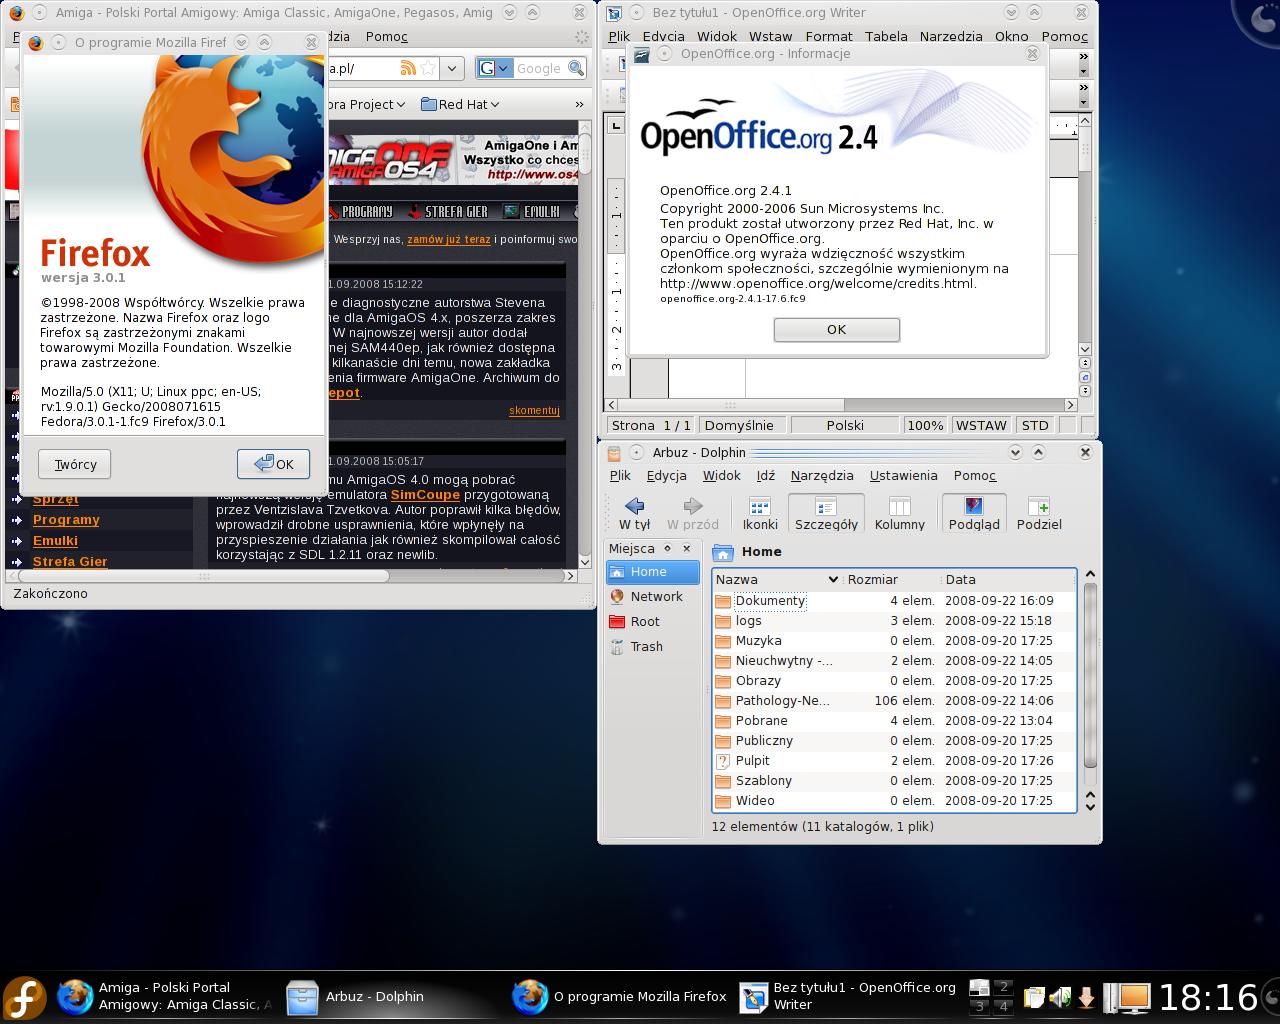The width and height of the screenshot is (1280, 1024).
Task: Open the SimCoupe link on the Amiga page
Action: tap(425, 495)
